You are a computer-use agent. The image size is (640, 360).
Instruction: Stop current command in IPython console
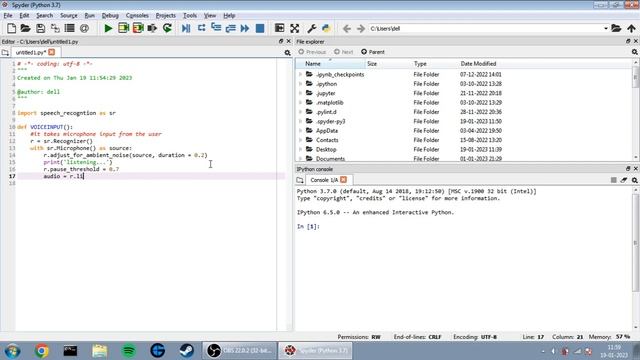tap(613, 180)
